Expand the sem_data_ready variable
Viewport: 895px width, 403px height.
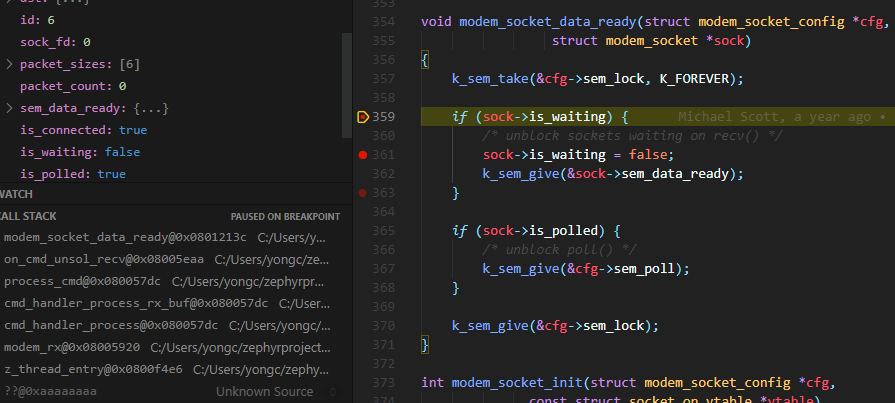pos(9,108)
